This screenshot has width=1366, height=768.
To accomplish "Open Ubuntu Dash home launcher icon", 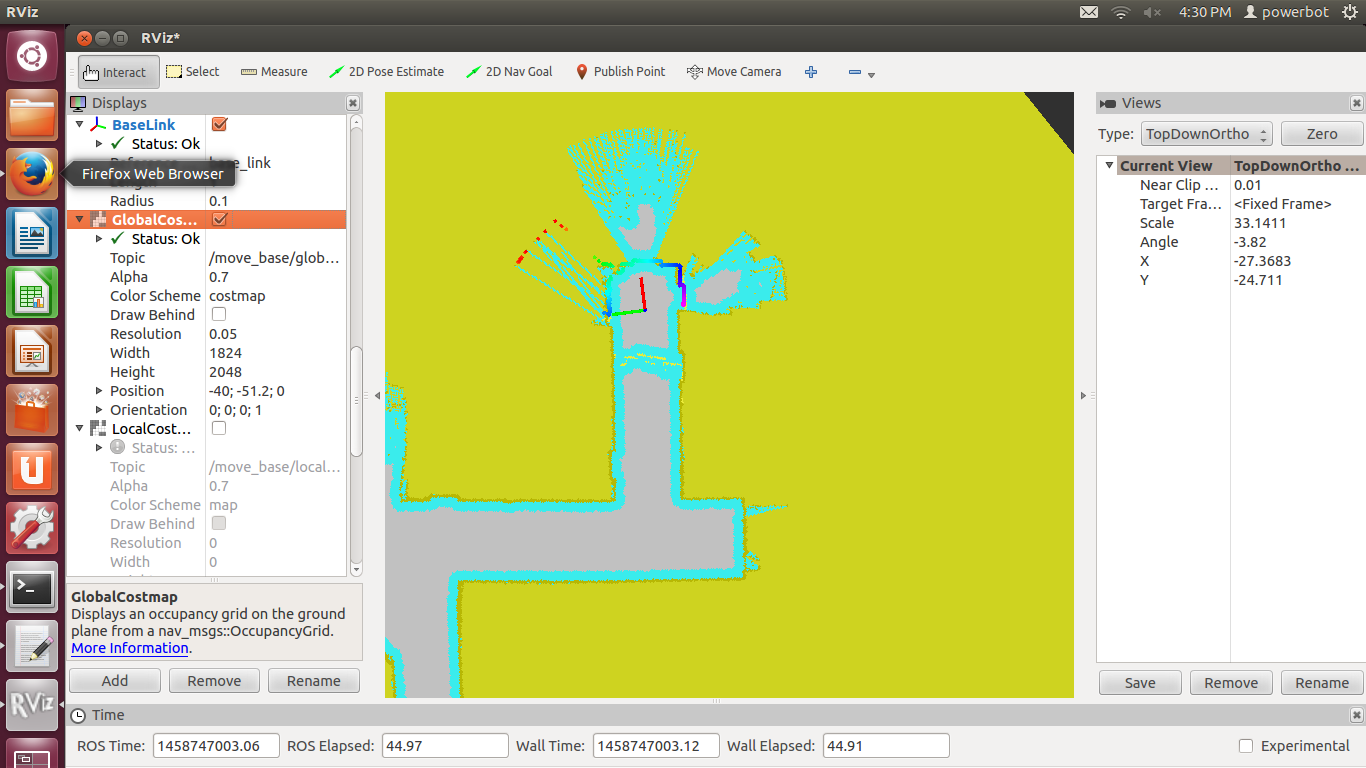I will click(x=32, y=56).
